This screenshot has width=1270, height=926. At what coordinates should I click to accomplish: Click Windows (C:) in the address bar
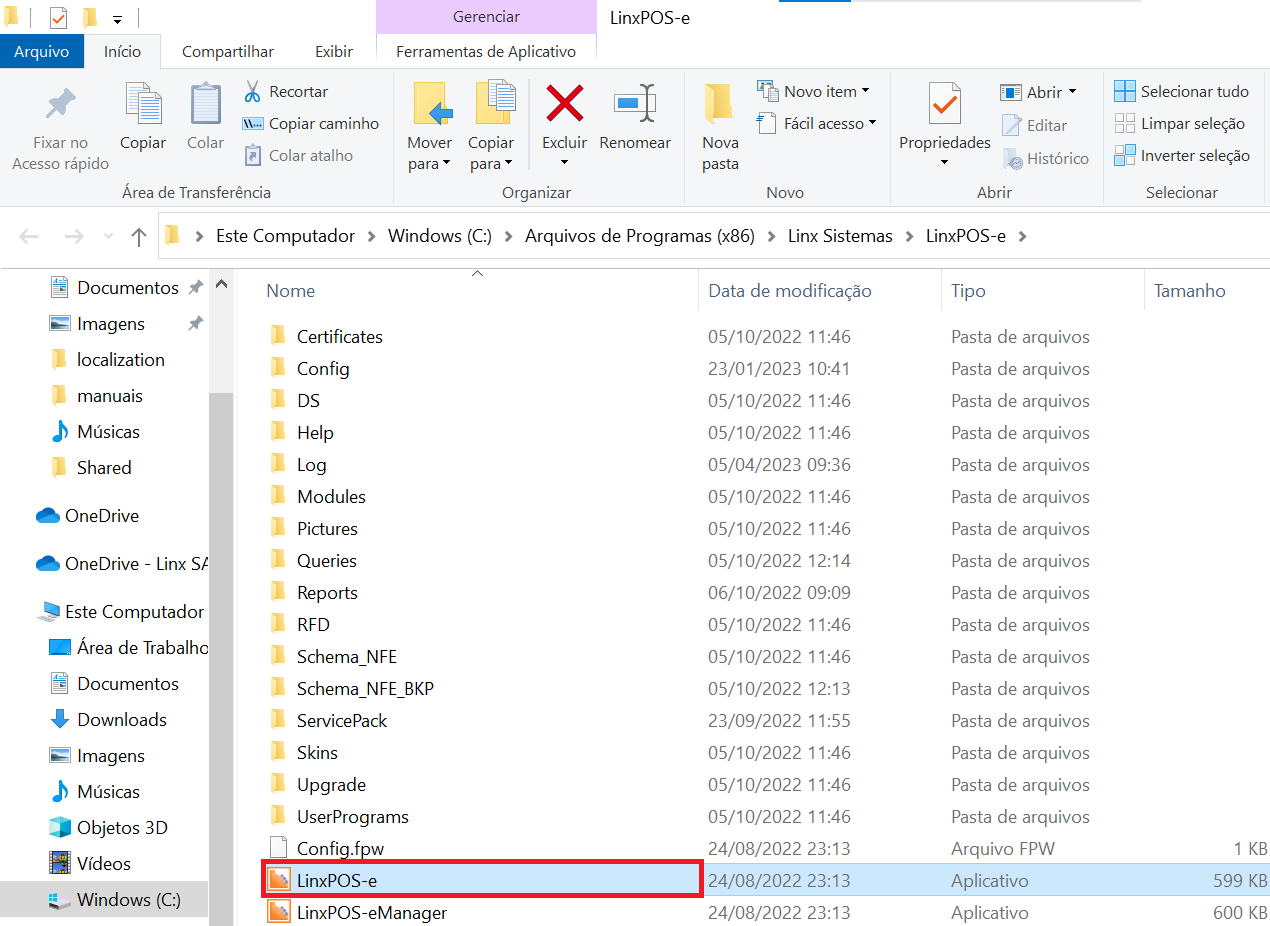point(440,236)
